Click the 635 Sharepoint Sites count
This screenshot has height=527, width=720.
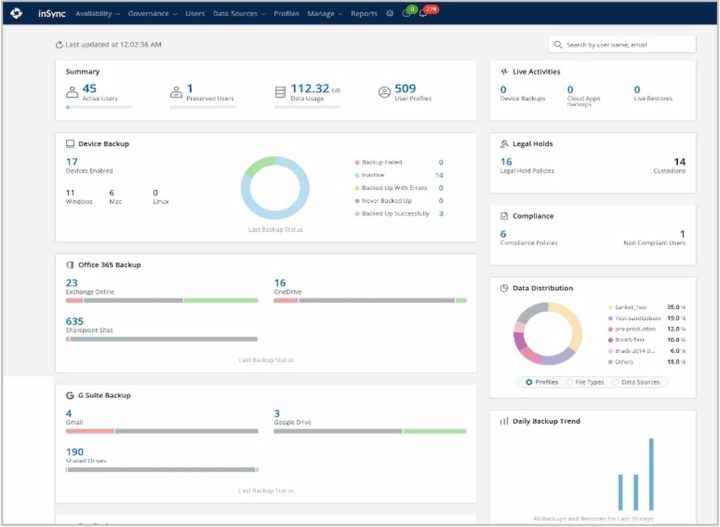[74, 321]
